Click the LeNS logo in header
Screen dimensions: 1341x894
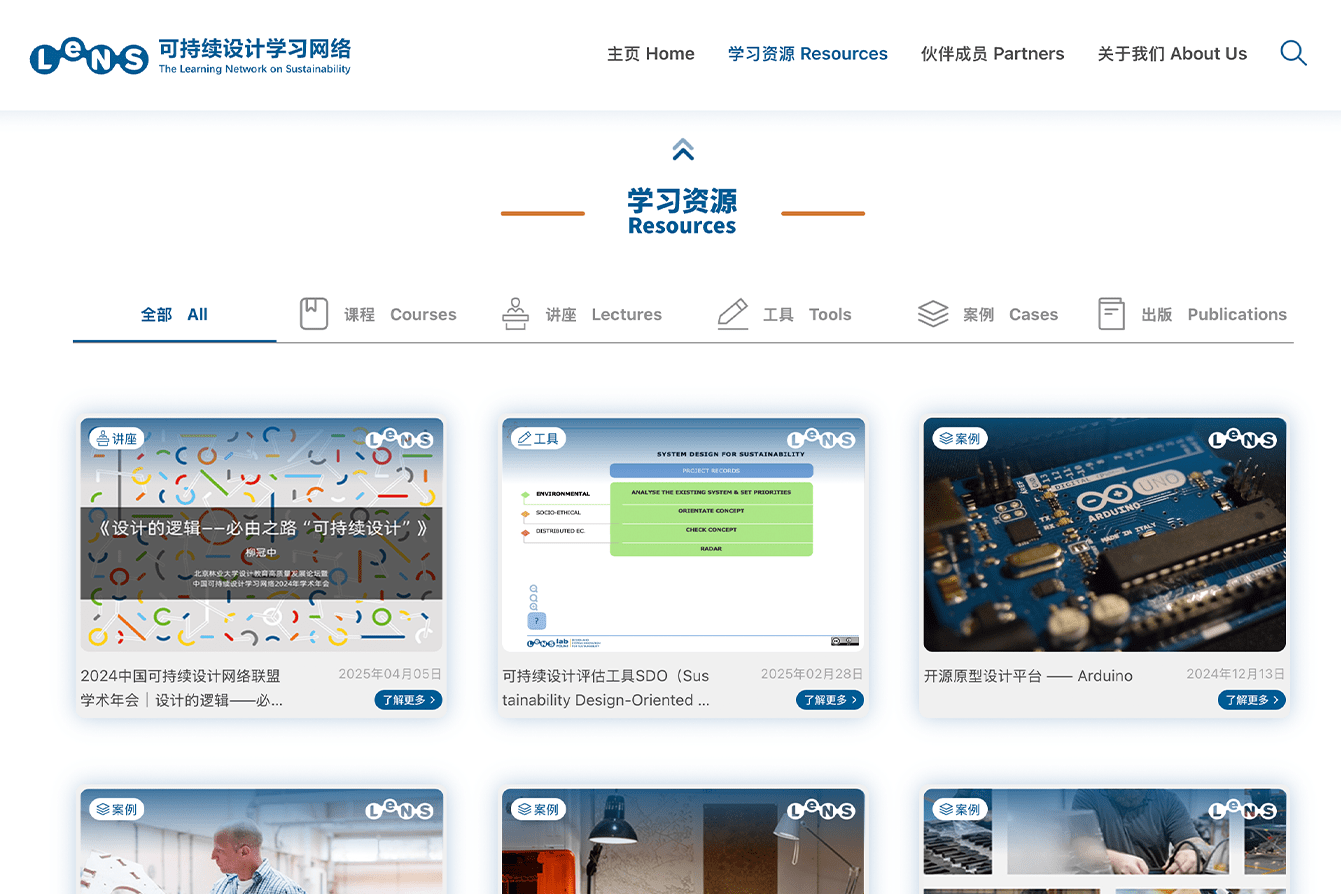(89, 57)
